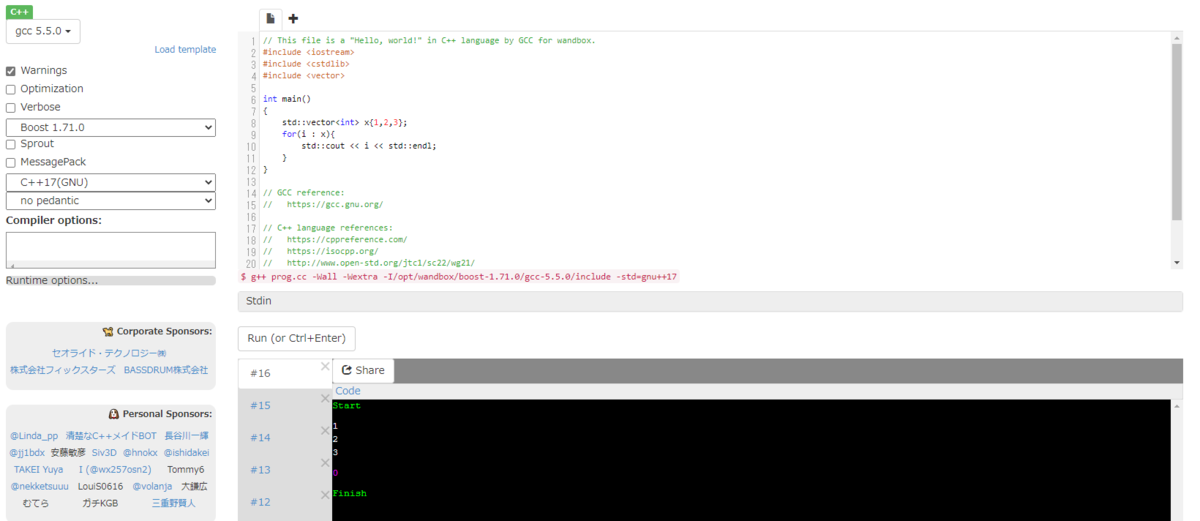Close result tab #13
The height and width of the screenshot is (521, 1200).
coord(325,462)
